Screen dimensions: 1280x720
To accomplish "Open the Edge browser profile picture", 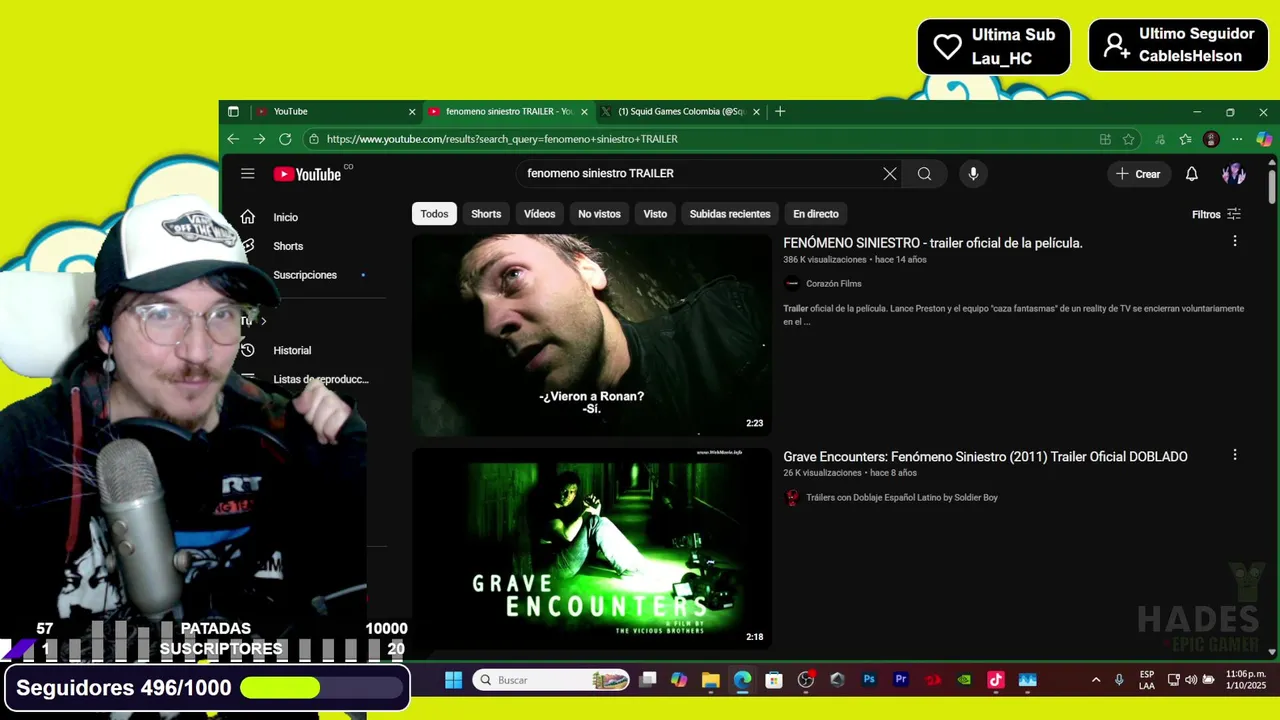I will (x=1212, y=139).
